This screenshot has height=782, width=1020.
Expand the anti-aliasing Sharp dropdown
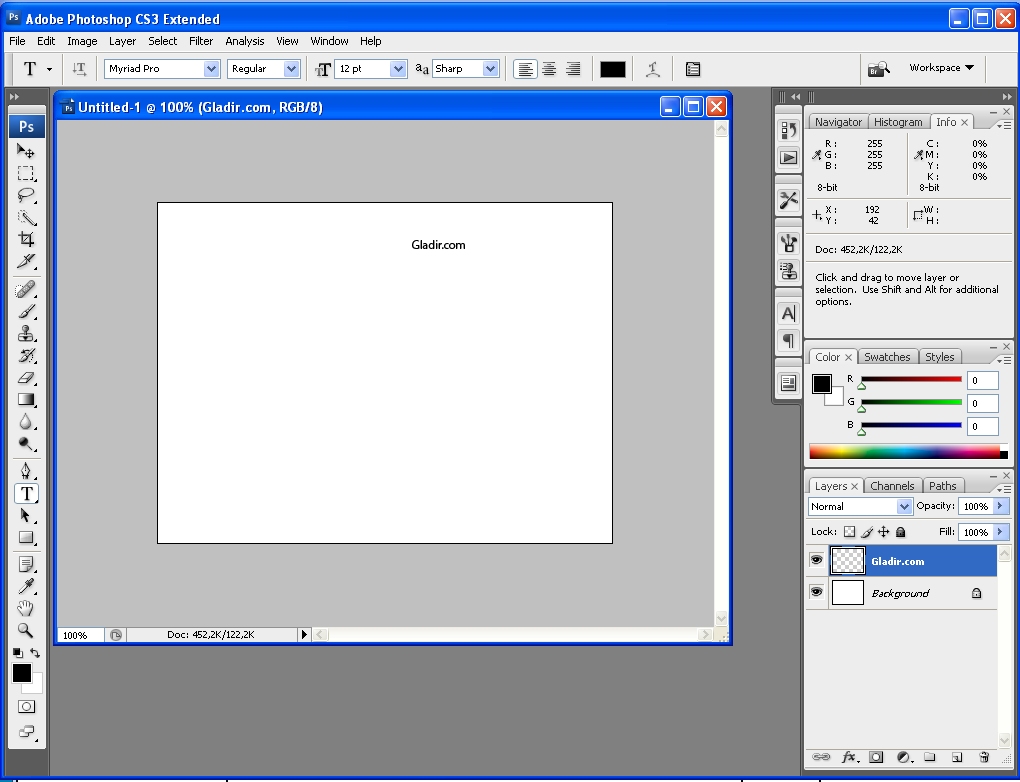click(x=490, y=69)
